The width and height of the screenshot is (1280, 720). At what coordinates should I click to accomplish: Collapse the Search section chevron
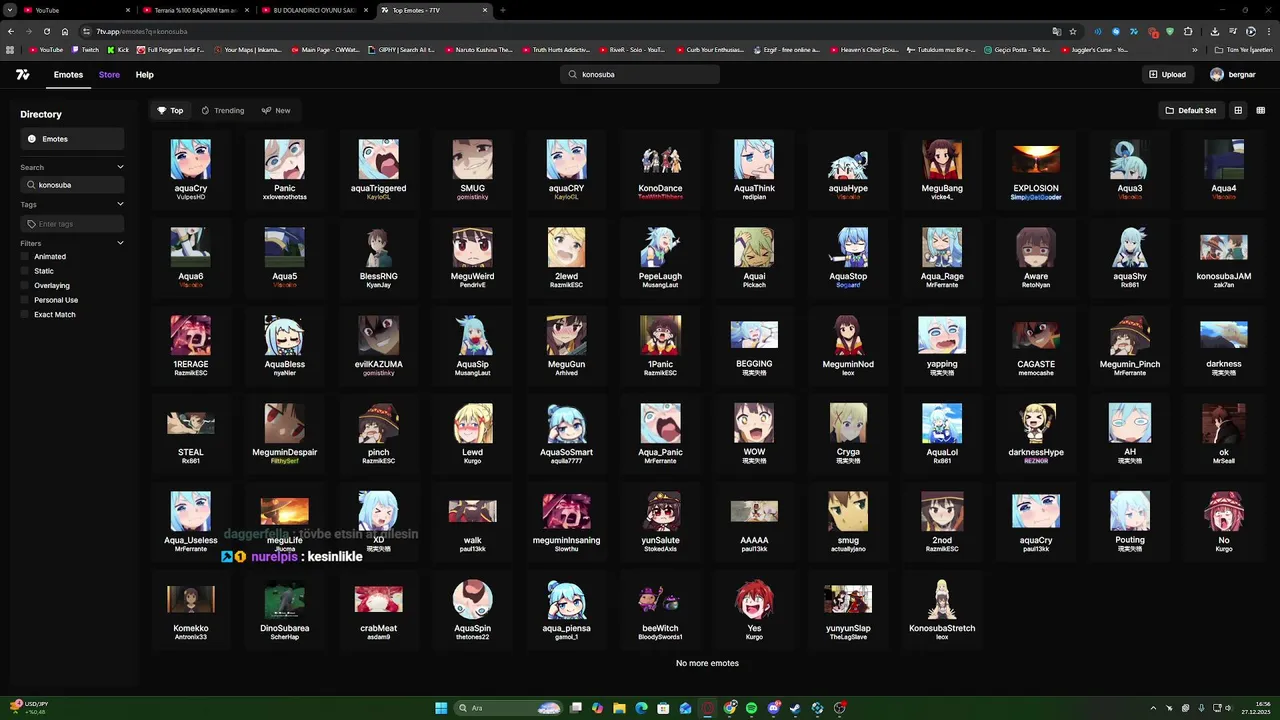[x=120, y=167]
